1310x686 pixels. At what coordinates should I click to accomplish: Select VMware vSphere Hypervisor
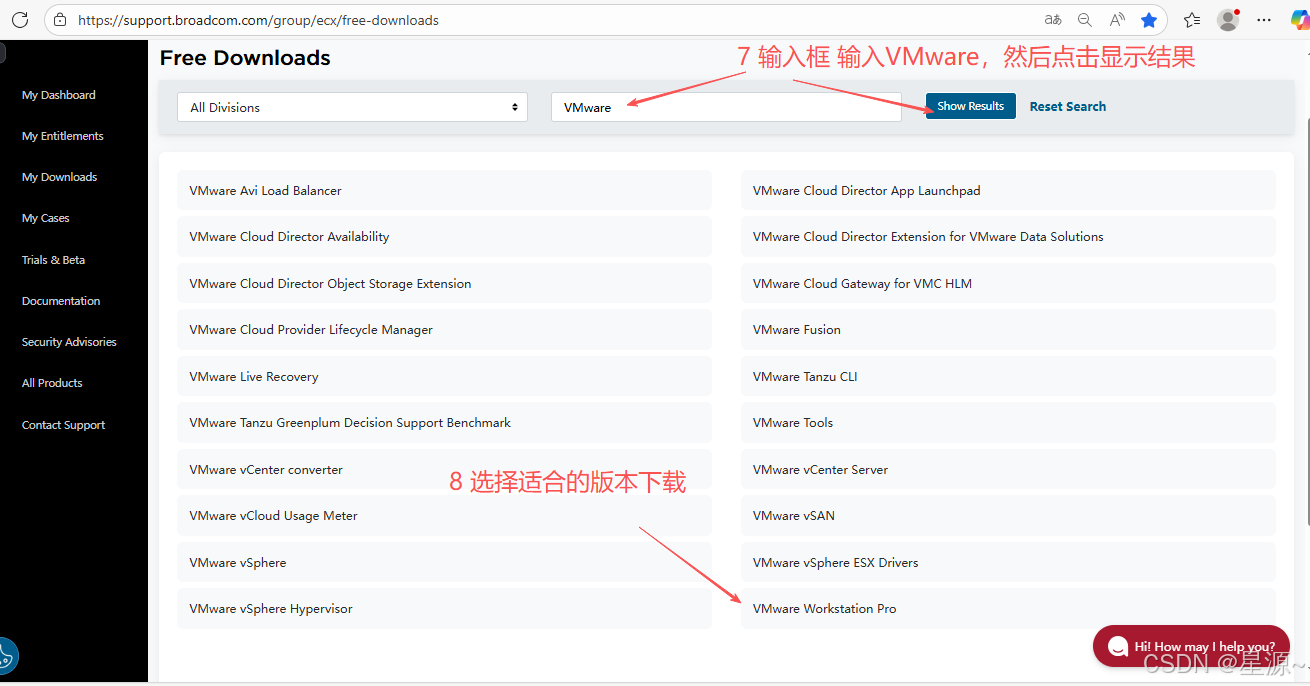[444, 608]
